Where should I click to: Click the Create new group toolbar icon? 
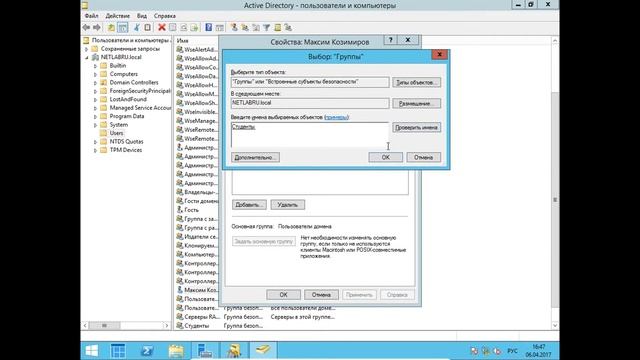point(245,27)
